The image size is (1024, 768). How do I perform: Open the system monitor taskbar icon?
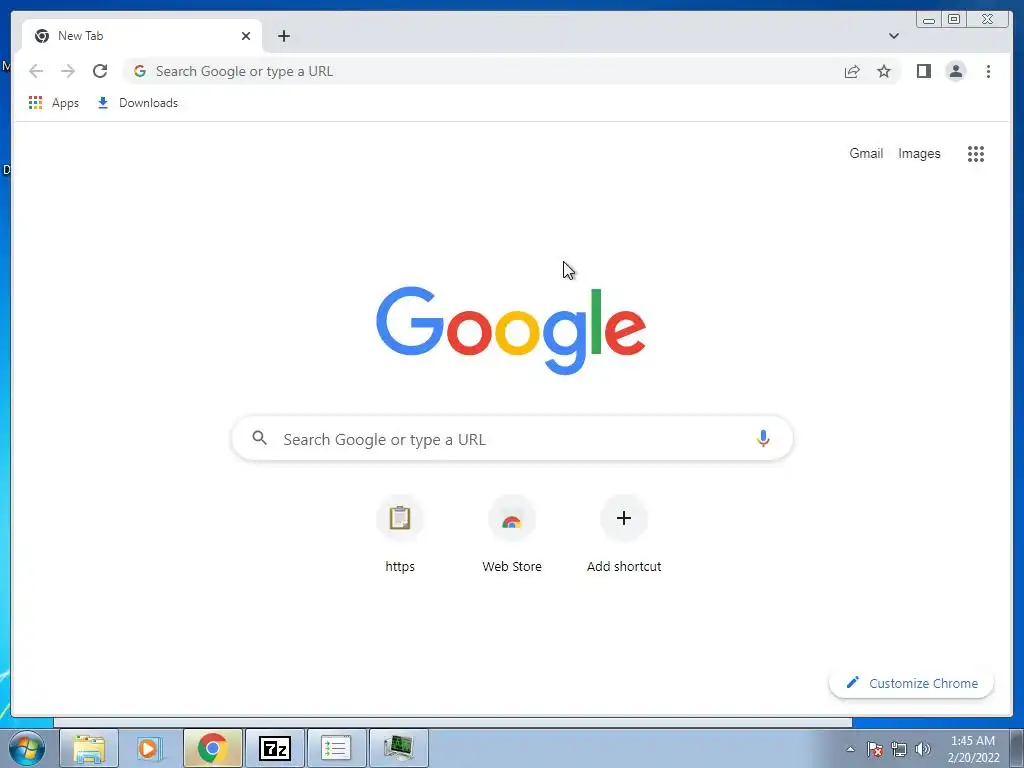pyautogui.click(x=398, y=748)
